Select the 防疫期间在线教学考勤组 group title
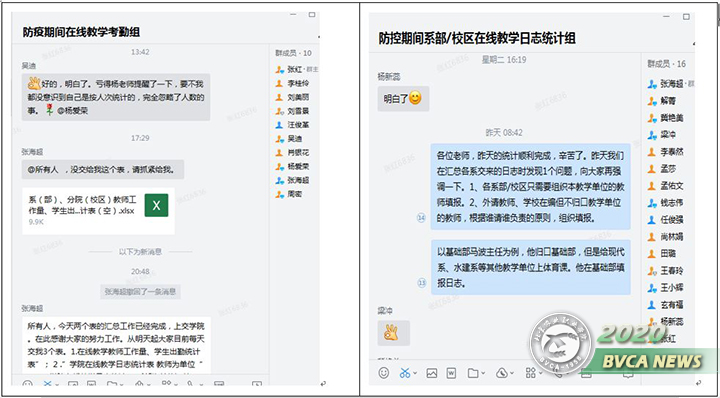 coord(81,32)
